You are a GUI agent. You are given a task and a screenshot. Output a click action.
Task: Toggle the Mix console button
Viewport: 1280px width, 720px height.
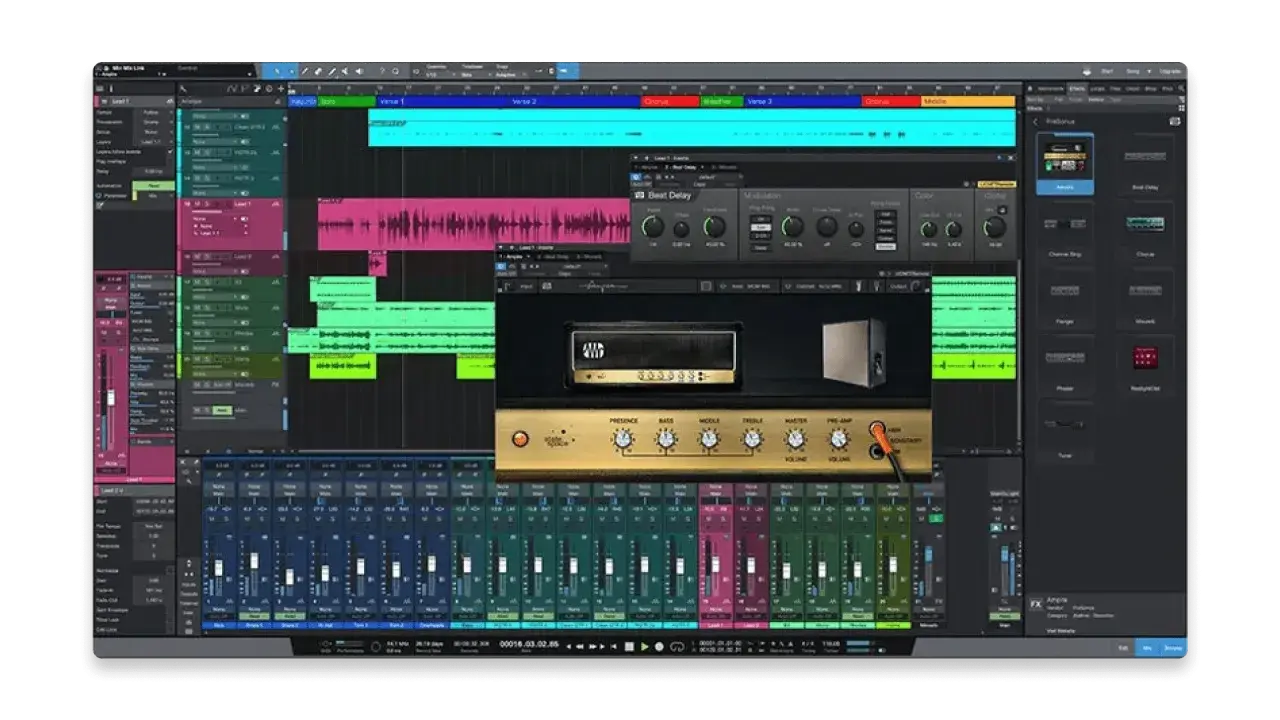point(1147,648)
